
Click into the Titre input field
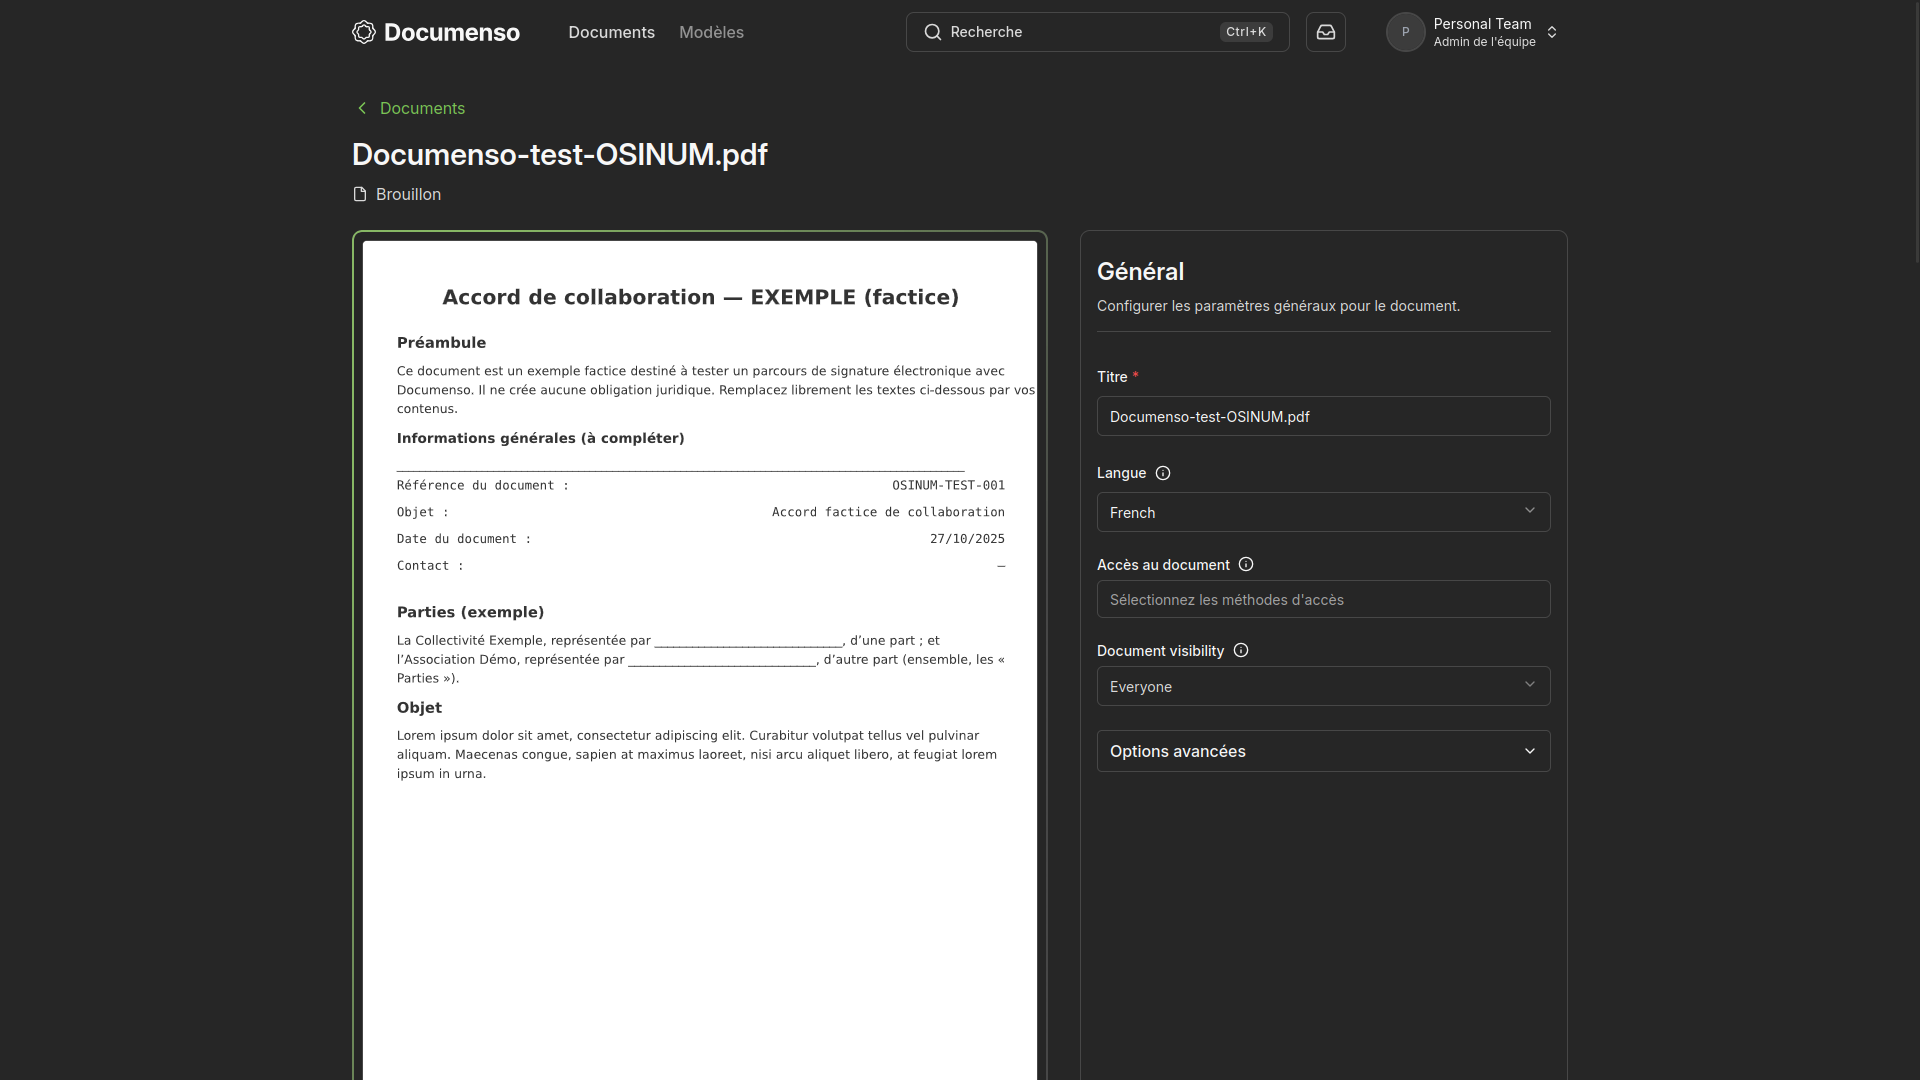1322,416
